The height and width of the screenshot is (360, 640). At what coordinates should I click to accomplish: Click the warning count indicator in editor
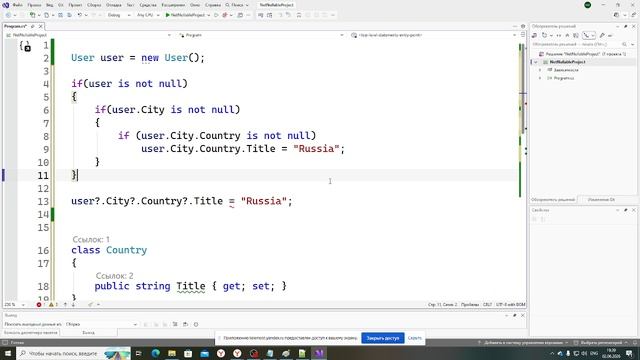pos(53,304)
